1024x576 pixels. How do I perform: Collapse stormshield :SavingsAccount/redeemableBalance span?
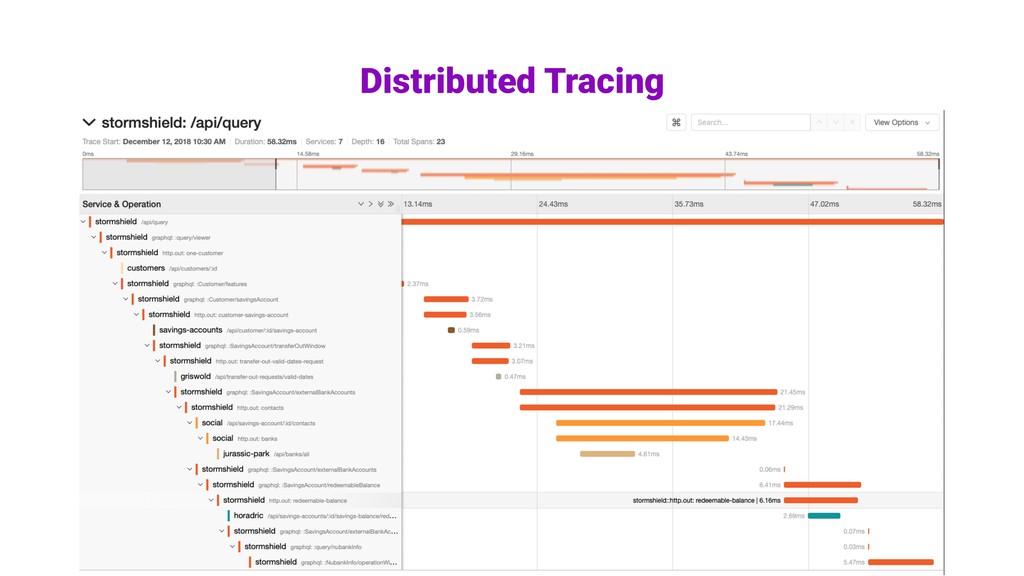coord(200,485)
